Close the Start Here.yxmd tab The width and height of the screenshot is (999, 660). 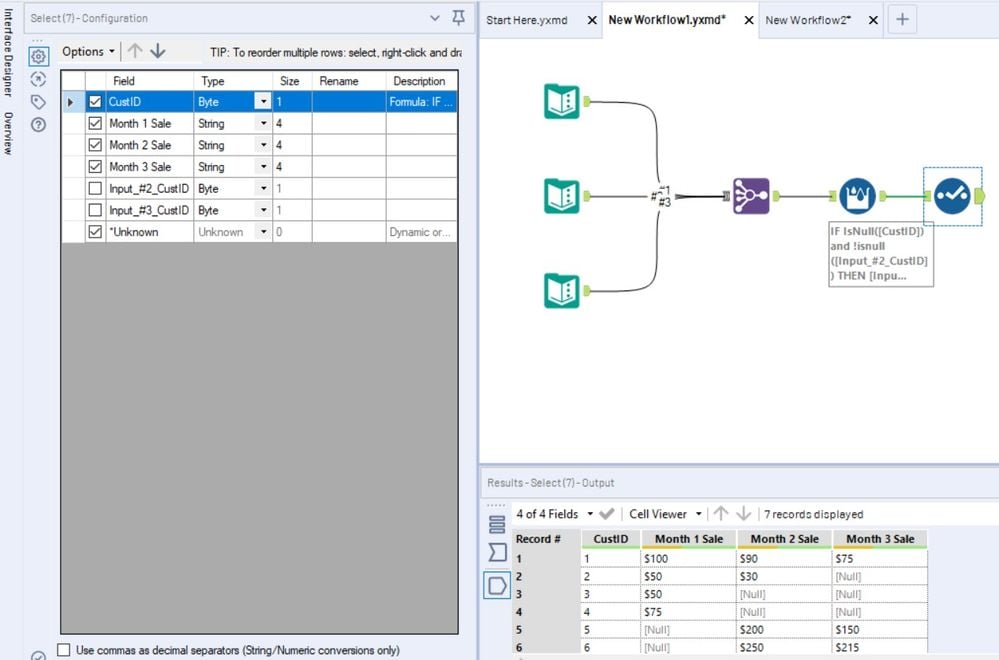click(592, 20)
